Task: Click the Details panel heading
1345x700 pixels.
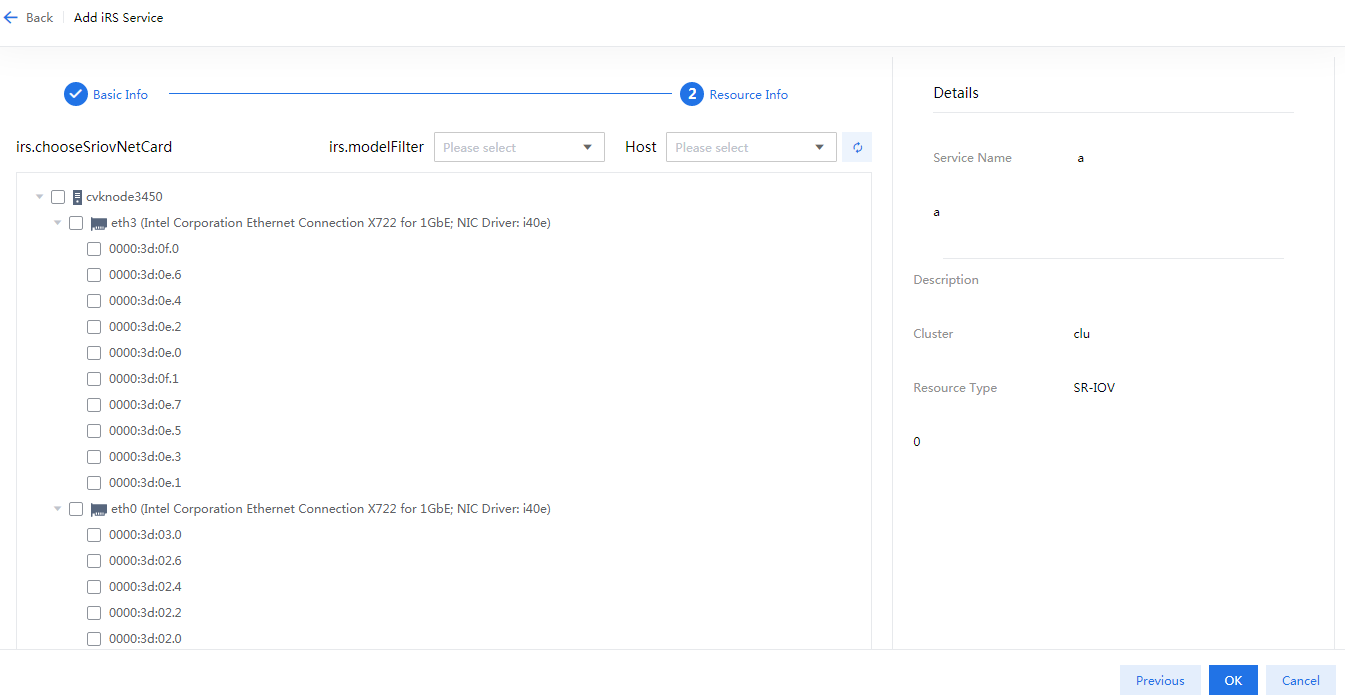Action: pos(956,93)
